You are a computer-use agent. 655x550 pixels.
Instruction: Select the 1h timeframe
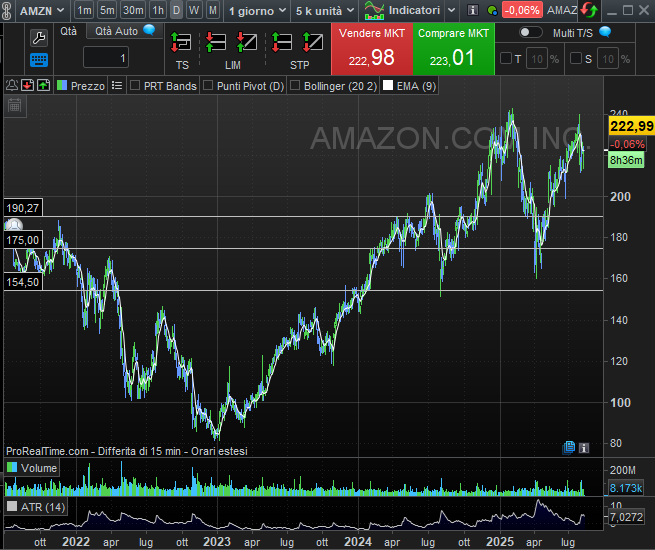[x=158, y=10]
